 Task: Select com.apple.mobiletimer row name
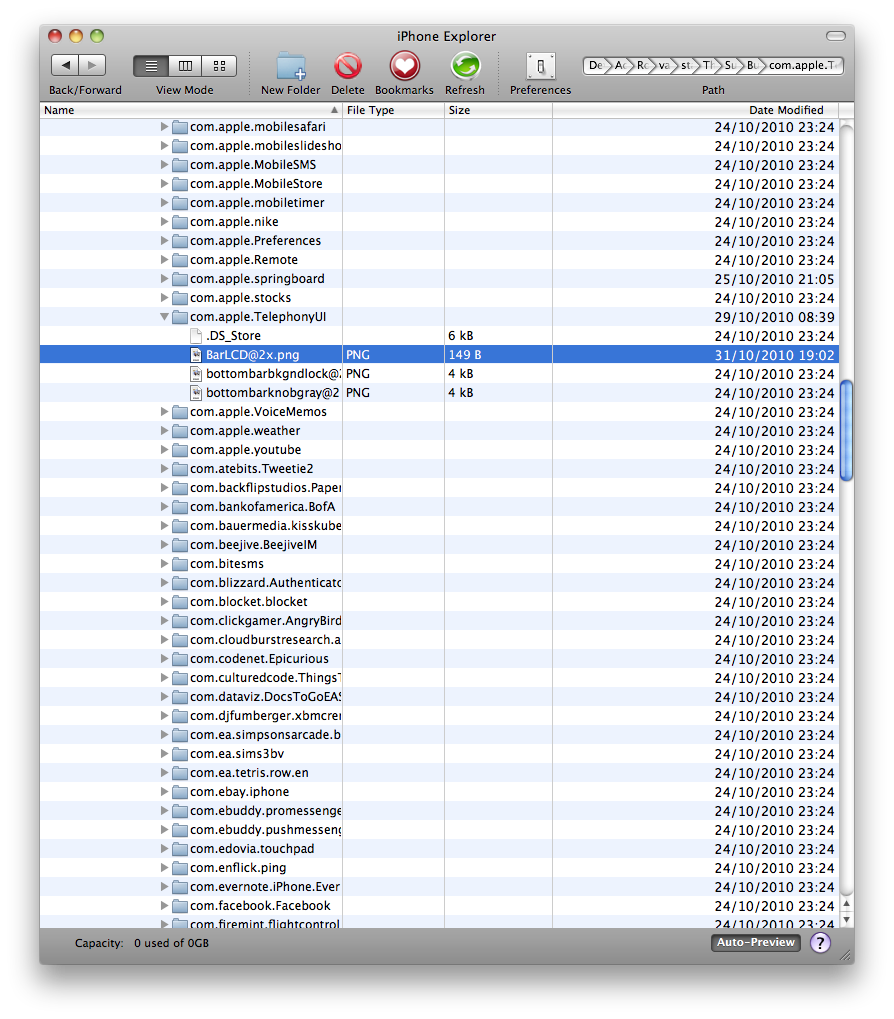coord(257,203)
